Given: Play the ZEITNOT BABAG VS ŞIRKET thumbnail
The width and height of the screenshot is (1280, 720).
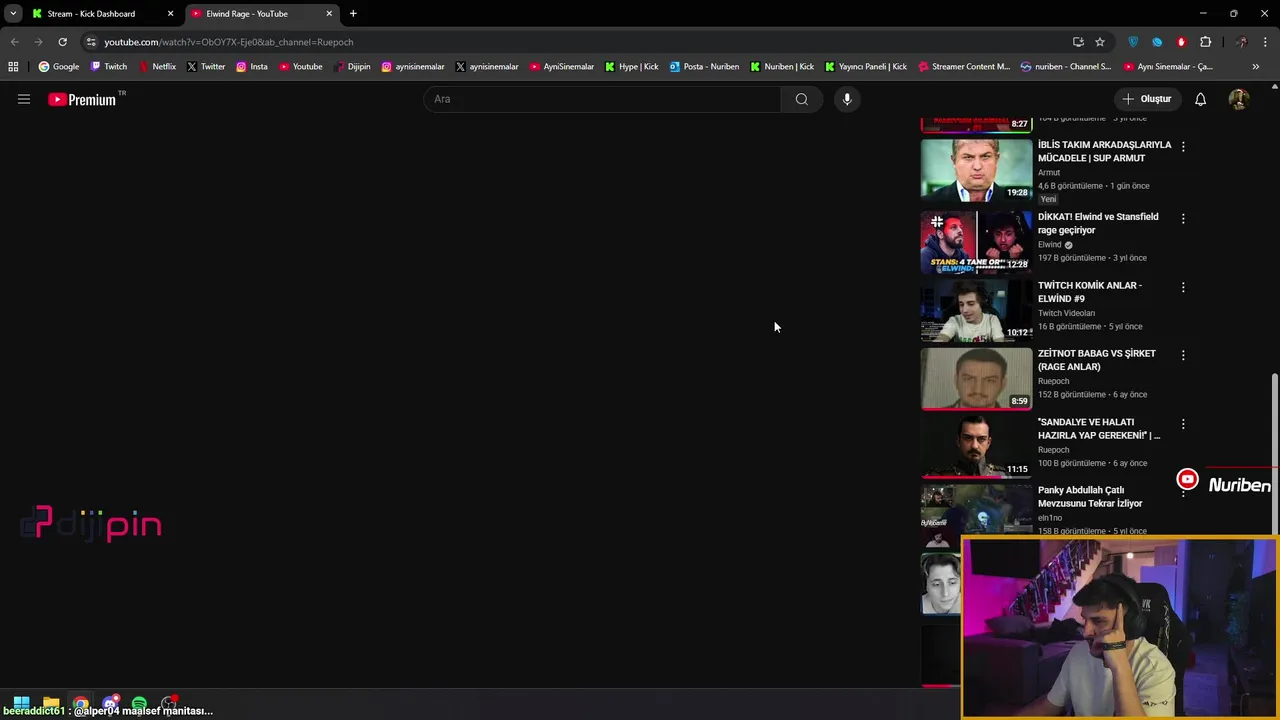Looking at the screenshot, I should click(x=976, y=378).
